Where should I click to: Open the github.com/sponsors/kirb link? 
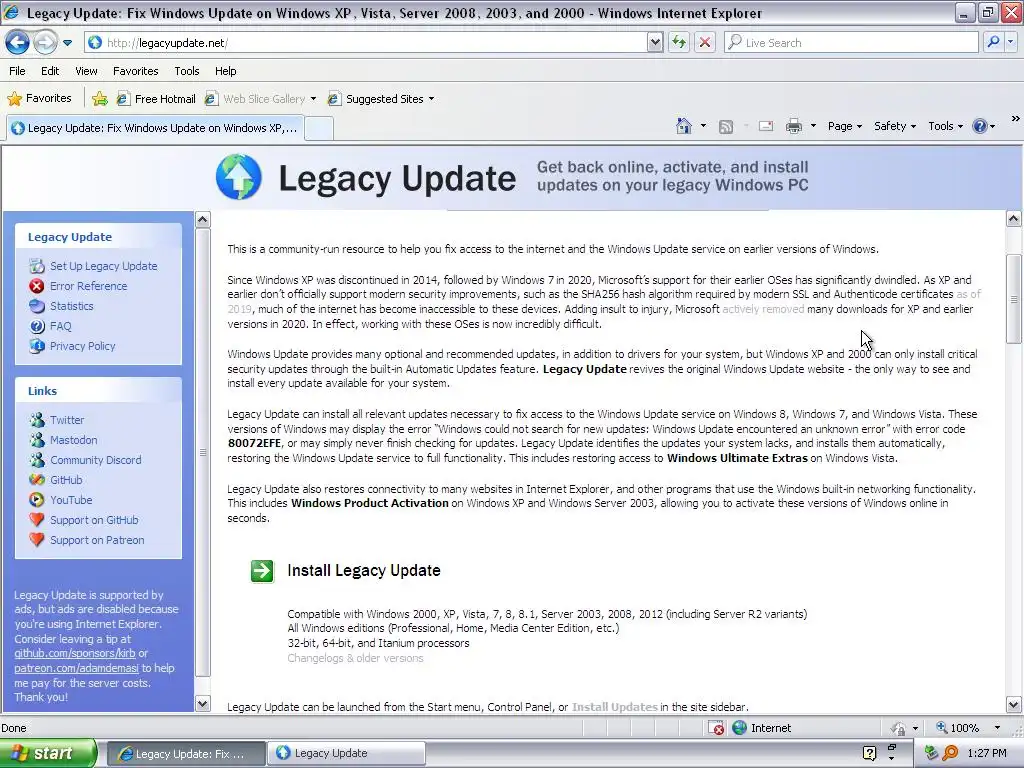pos(75,653)
